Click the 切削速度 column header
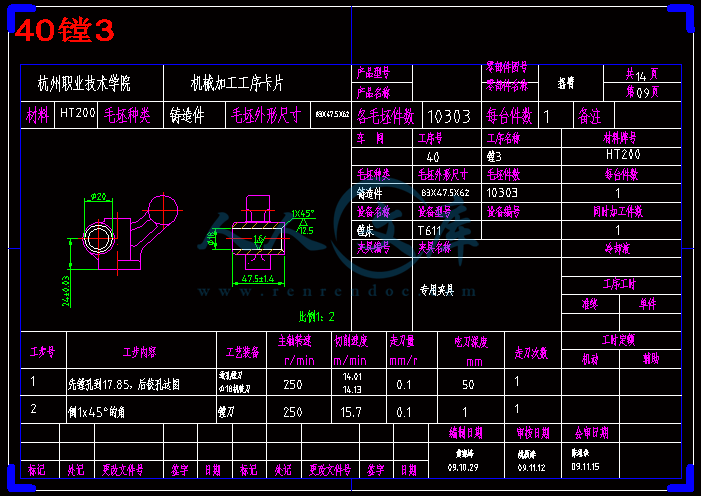This screenshot has width=701, height=496. click(x=351, y=341)
